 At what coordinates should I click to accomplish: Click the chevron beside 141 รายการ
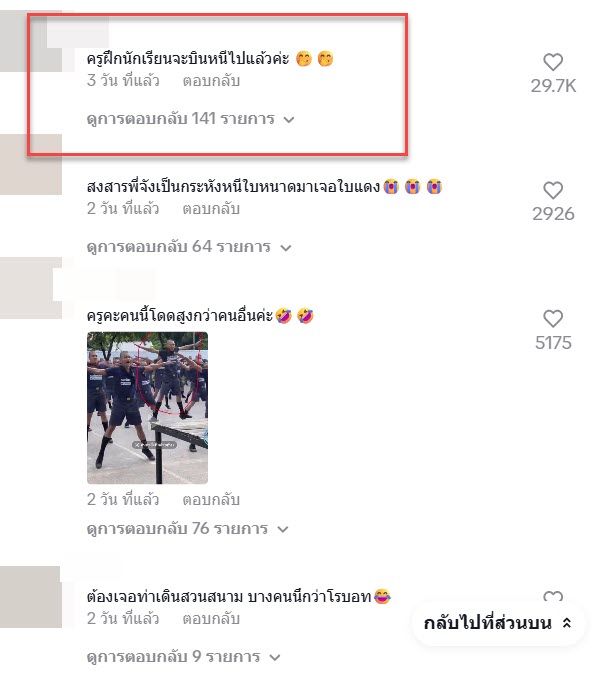coord(289,119)
